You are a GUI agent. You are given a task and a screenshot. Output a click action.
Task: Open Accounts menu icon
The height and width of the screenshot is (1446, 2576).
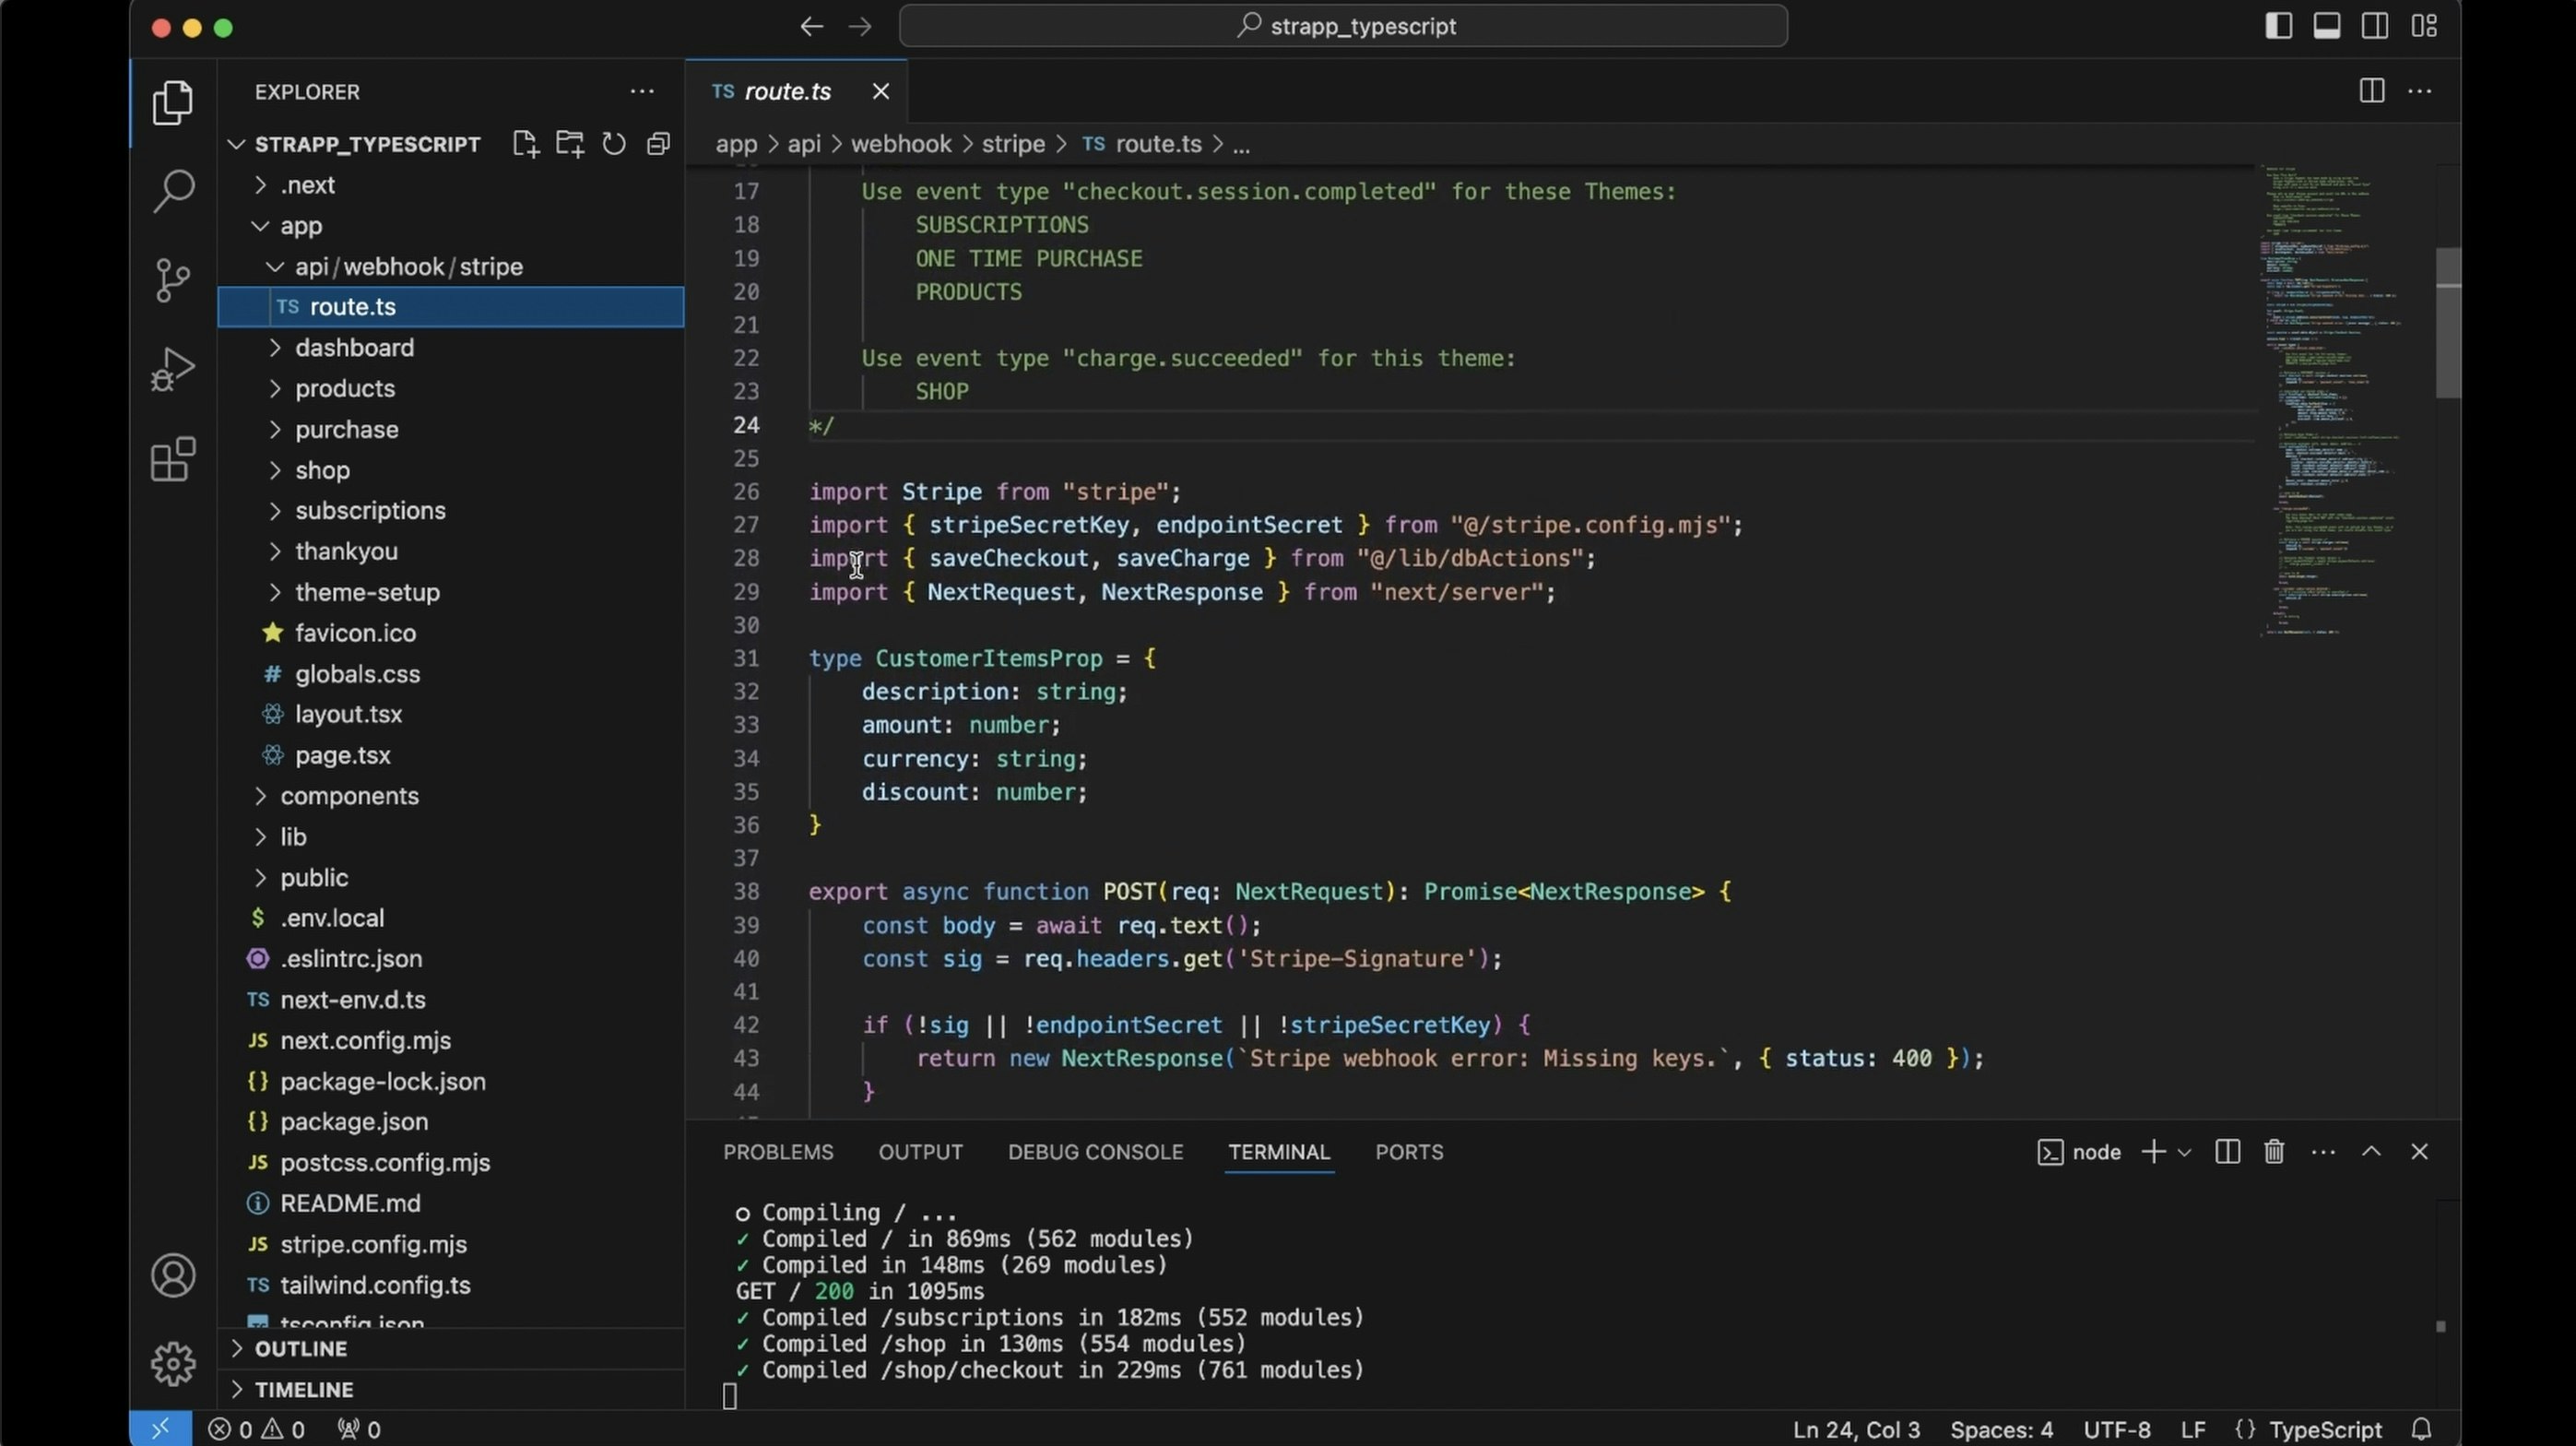[173, 1275]
